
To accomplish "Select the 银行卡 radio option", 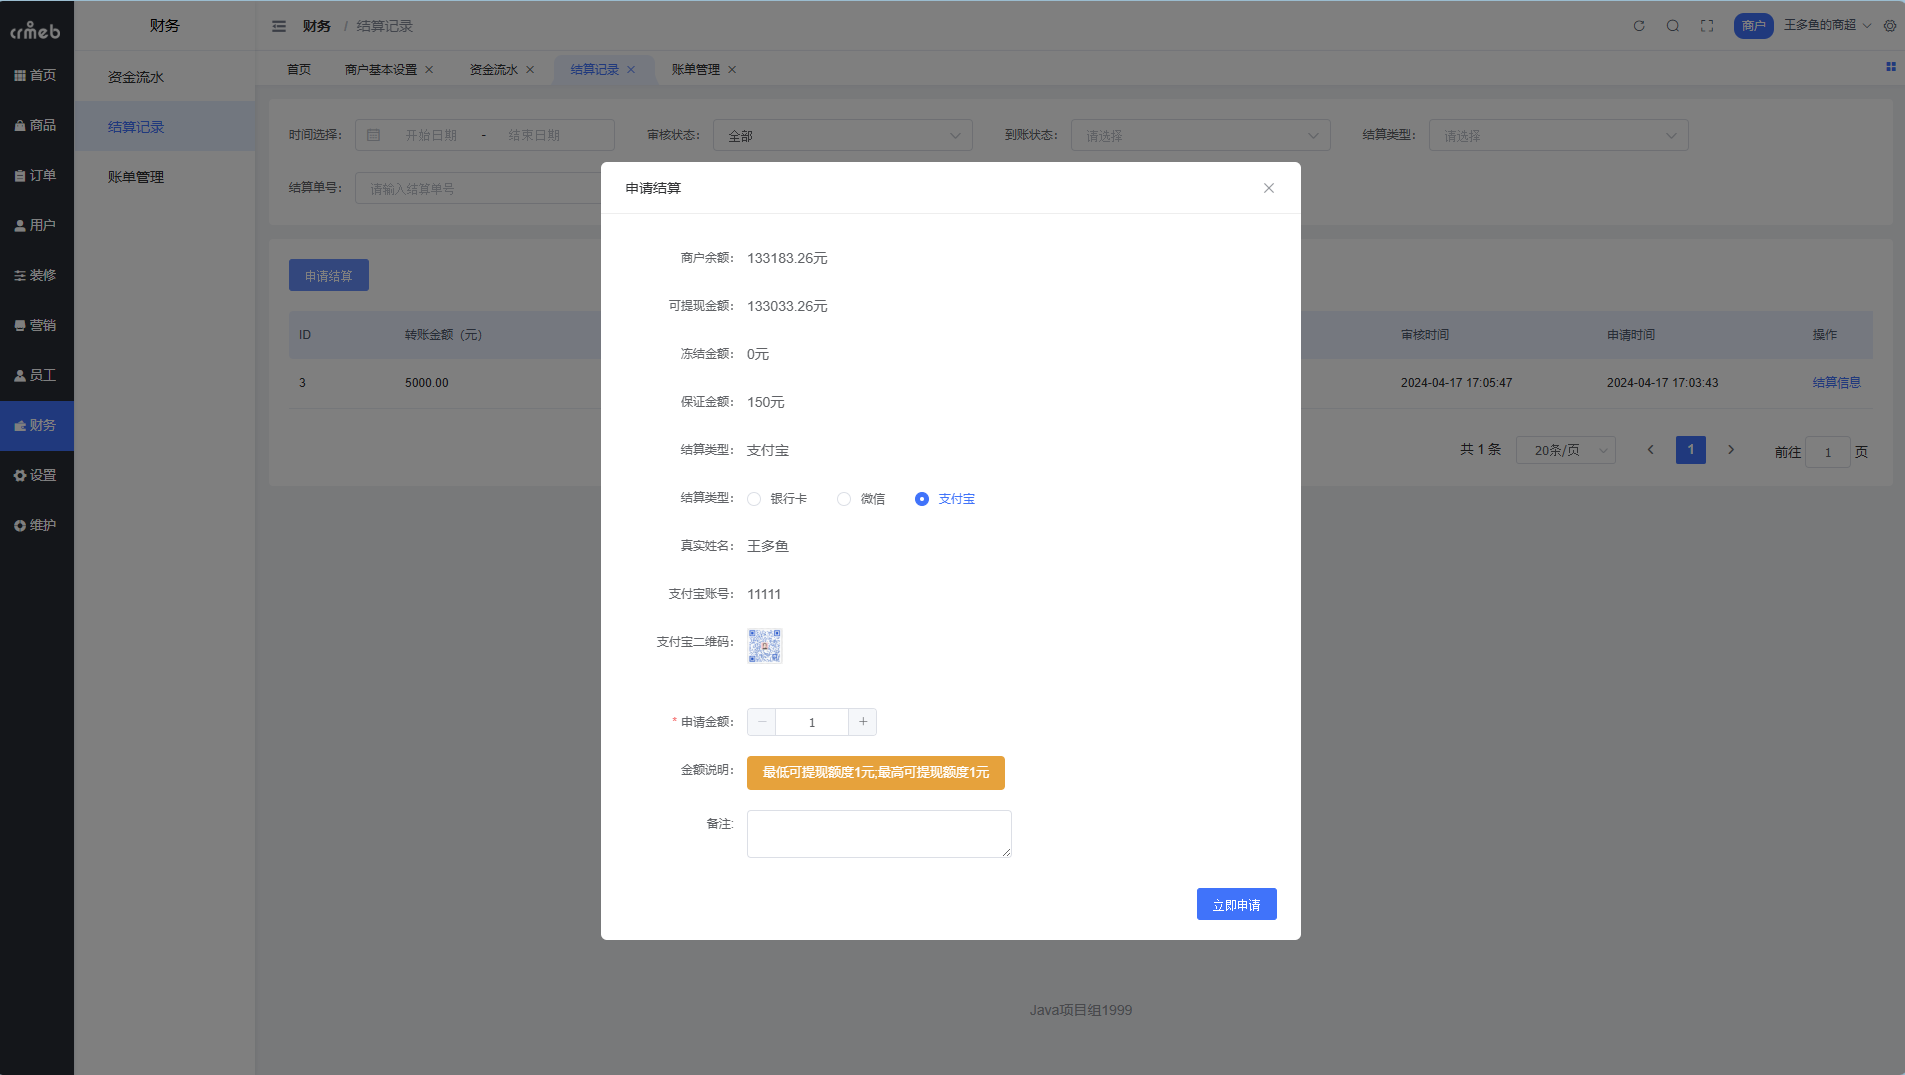I will 755,499.
